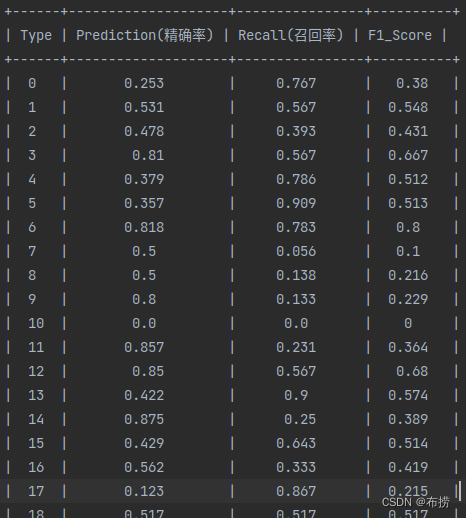Click the Type 17 row label

coord(36,491)
